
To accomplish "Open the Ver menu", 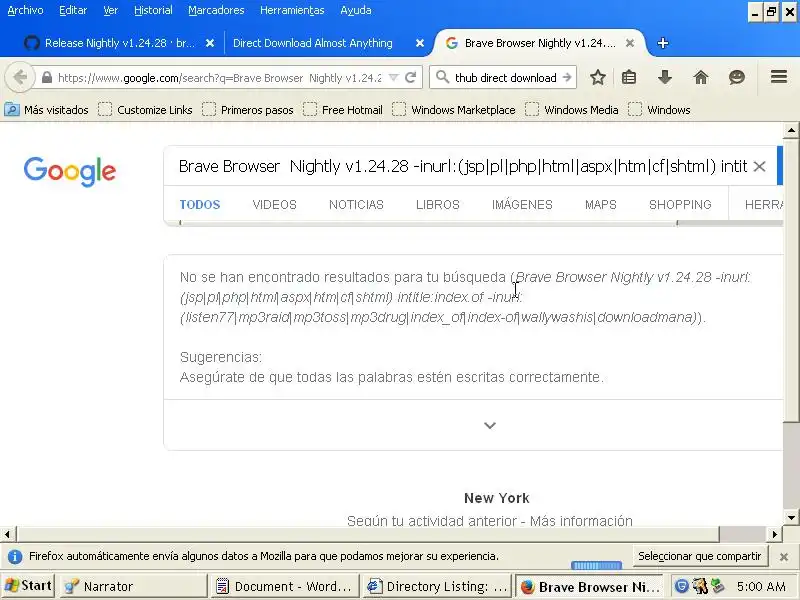I will 111,10.
